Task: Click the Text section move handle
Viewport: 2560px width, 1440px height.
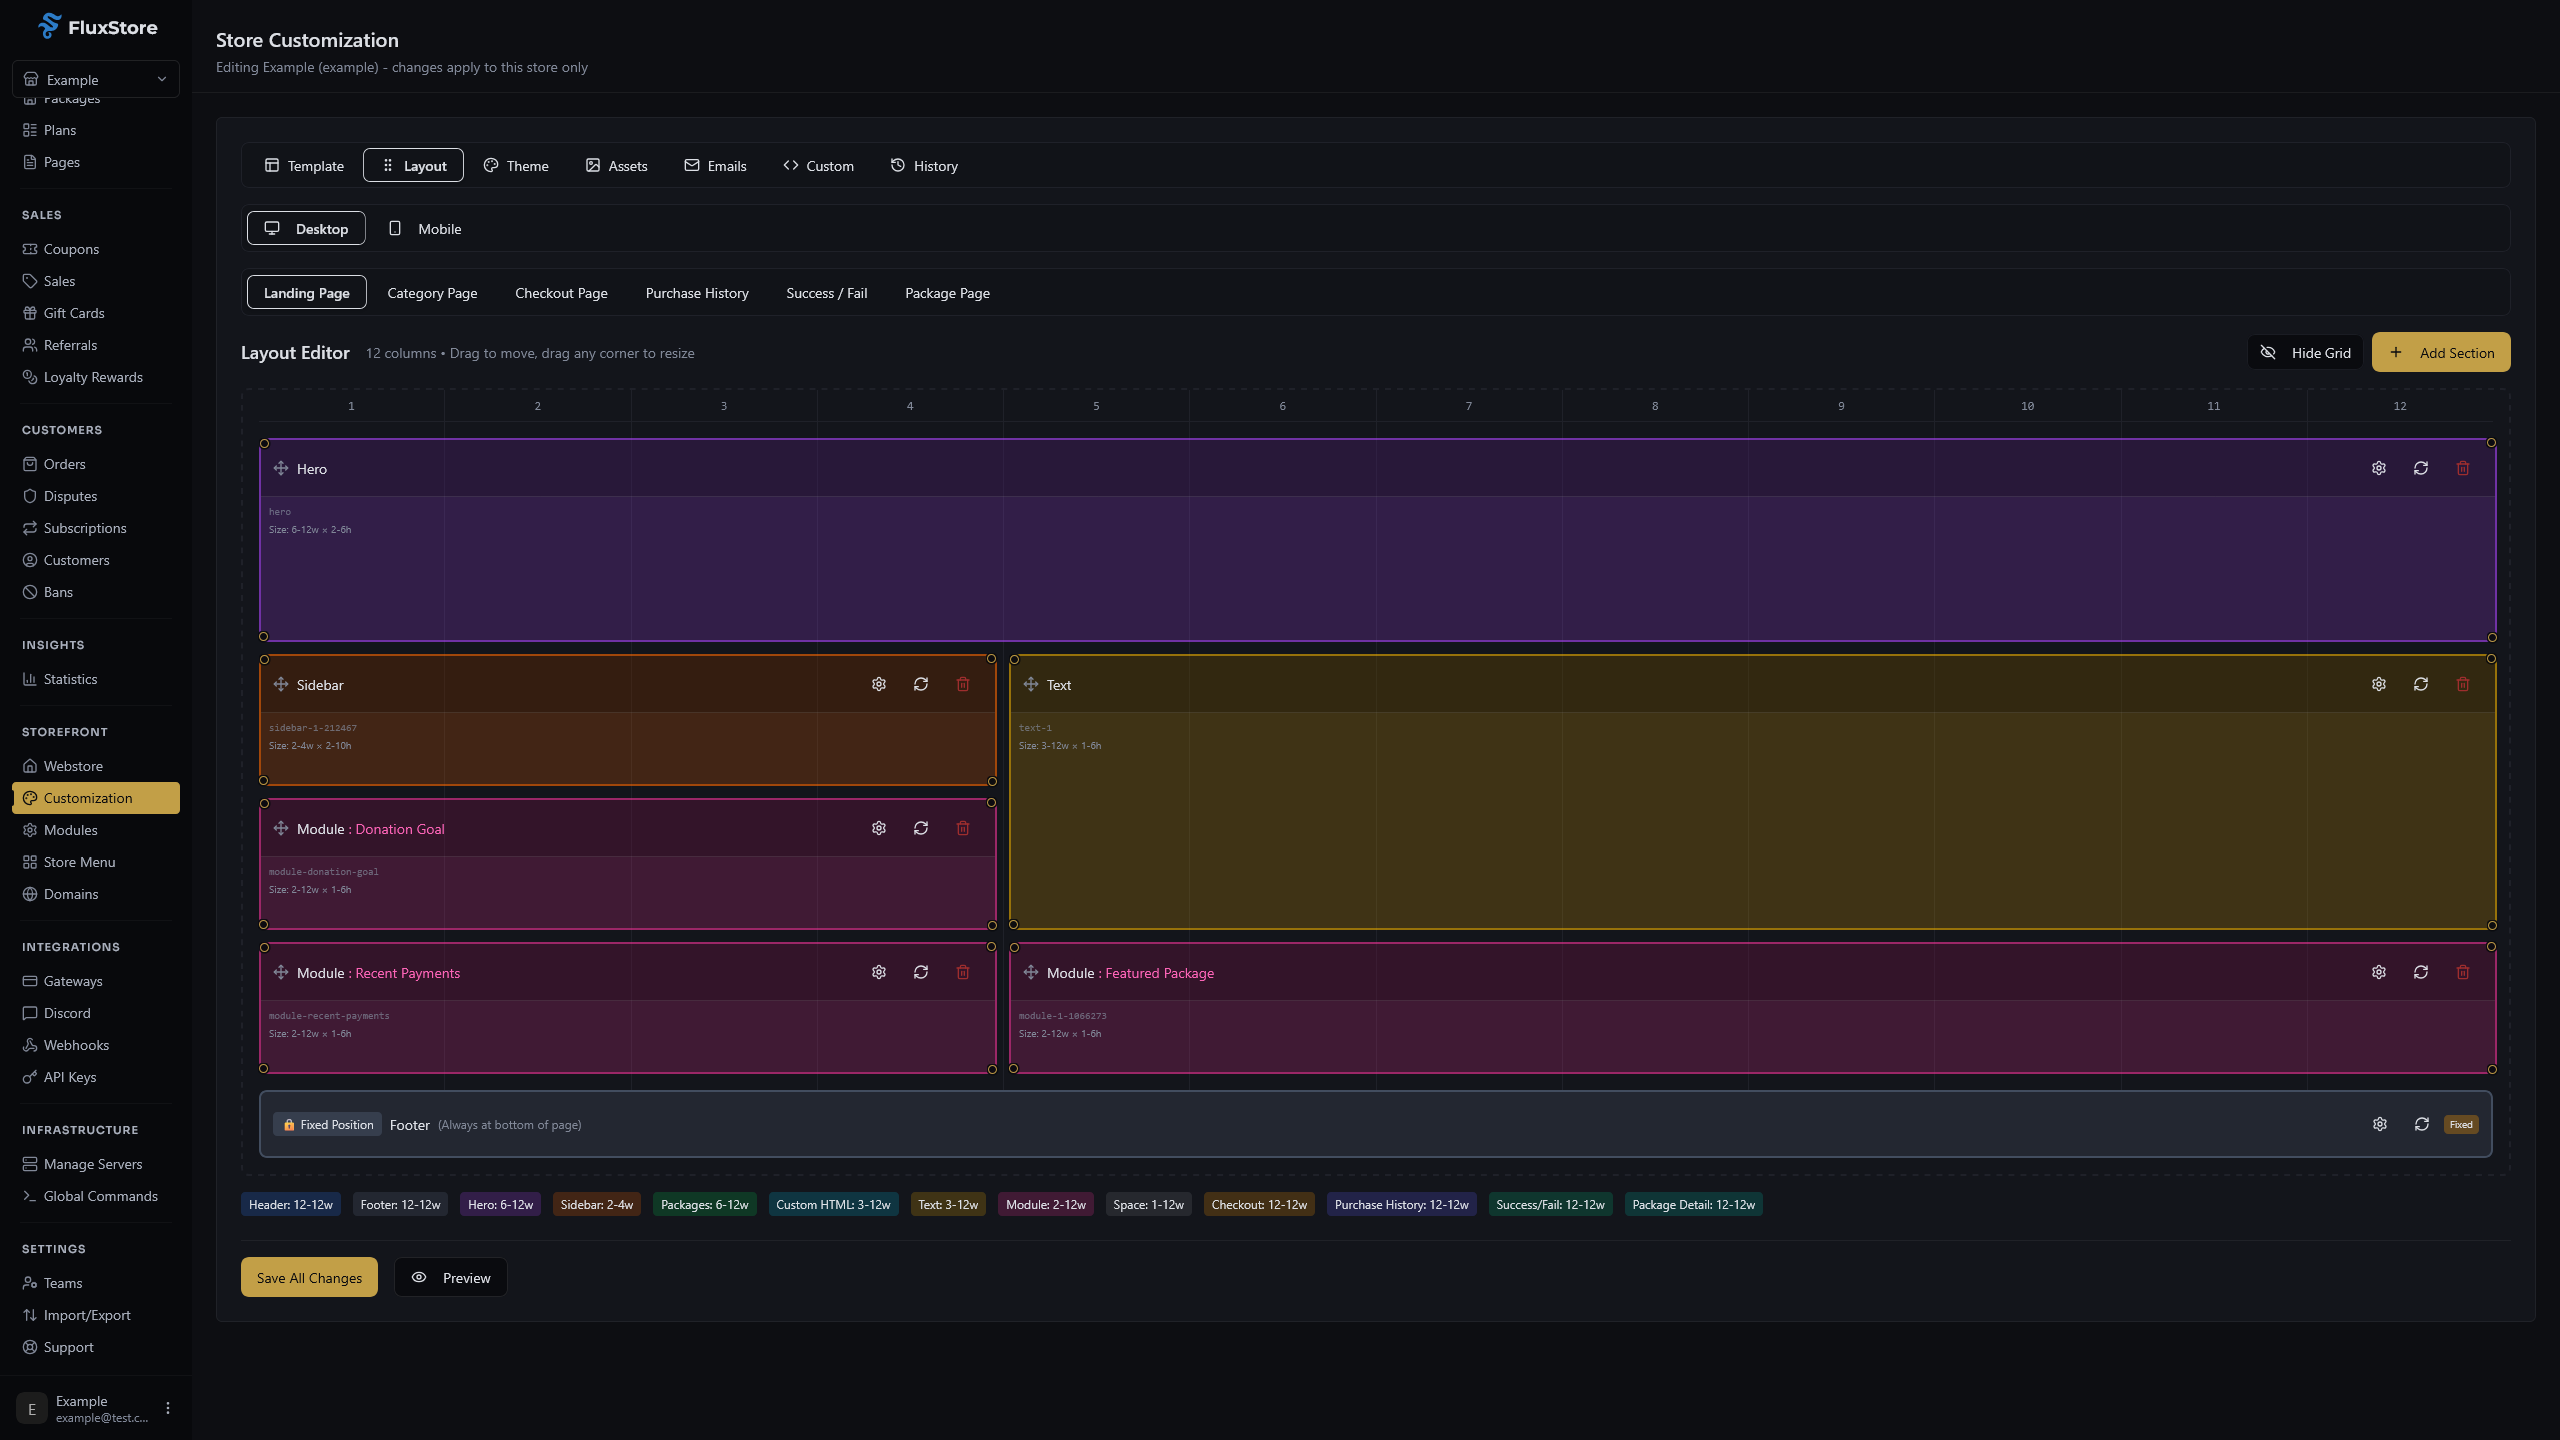Action: tap(1031, 684)
